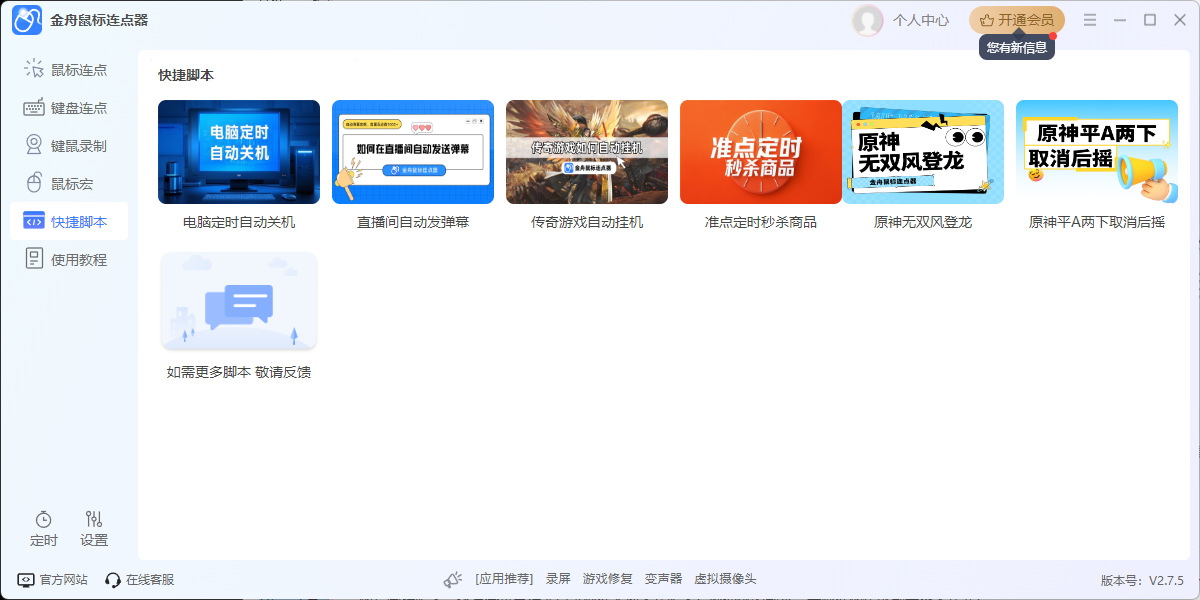The height and width of the screenshot is (600, 1200).
Task: Open the 准点定时秒杀商品 script
Action: coord(760,152)
